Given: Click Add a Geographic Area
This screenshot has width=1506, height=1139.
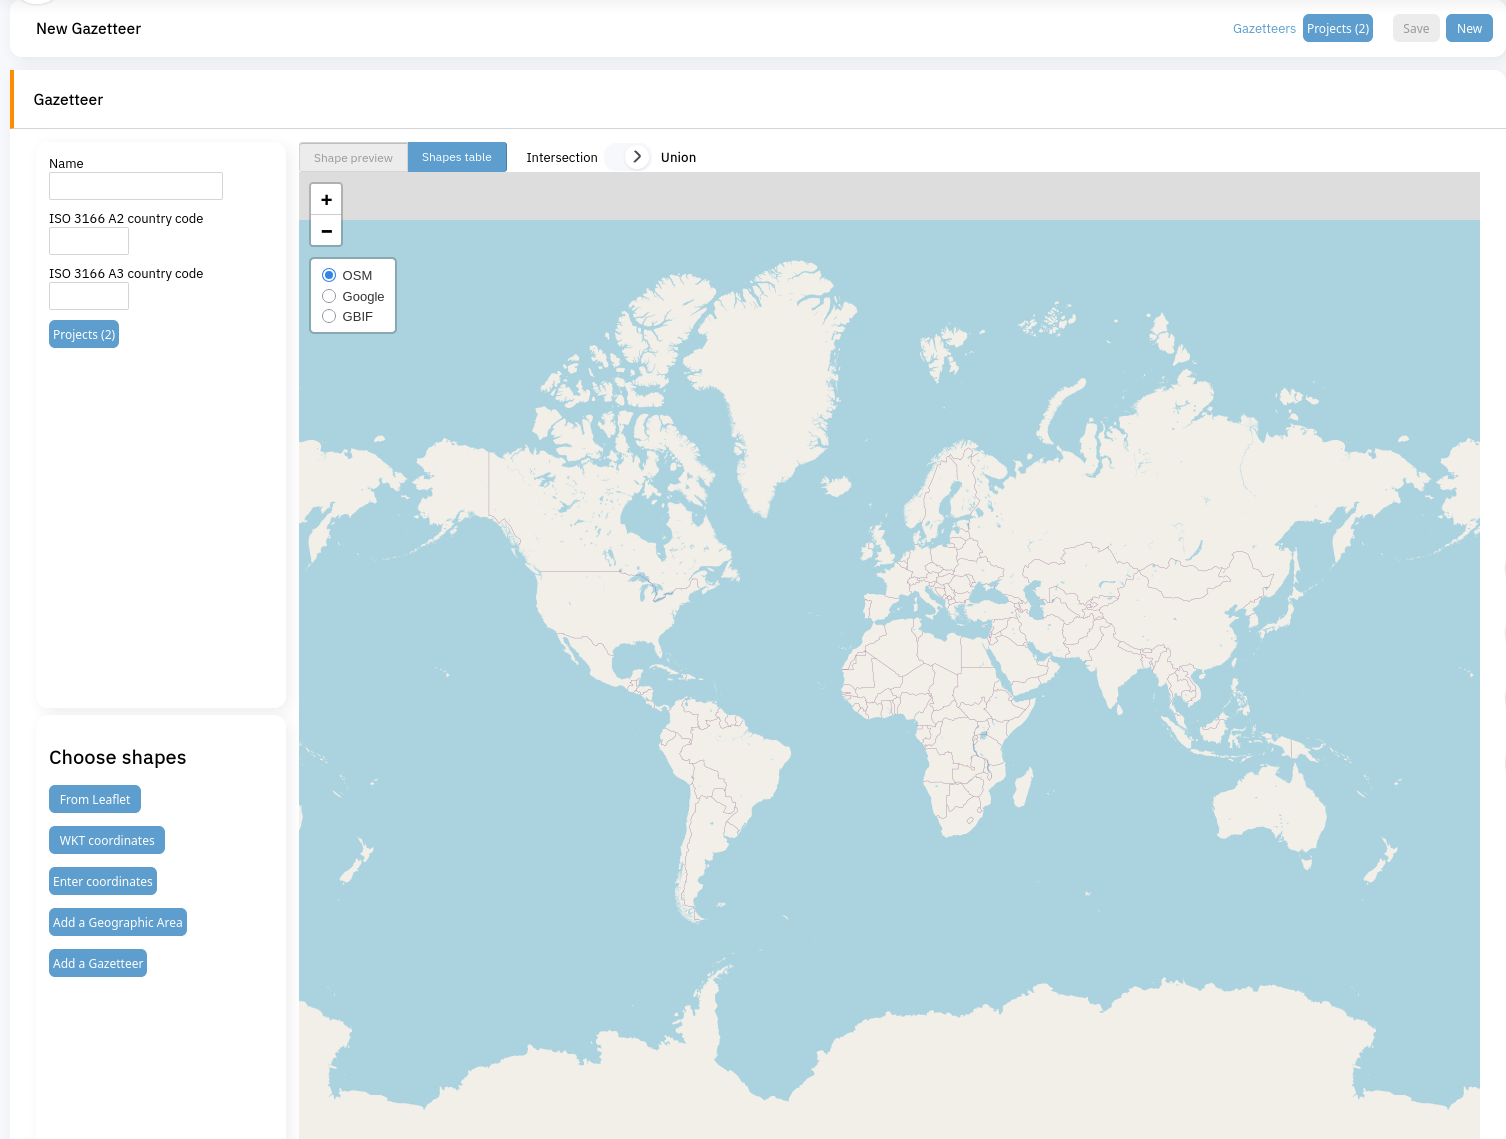Looking at the screenshot, I should click(118, 923).
